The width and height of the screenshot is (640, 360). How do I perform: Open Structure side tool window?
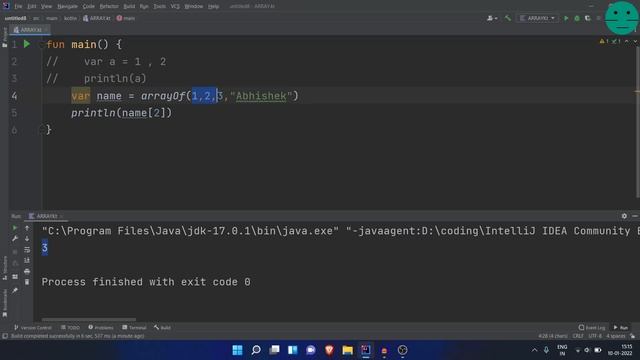click(x=4, y=268)
